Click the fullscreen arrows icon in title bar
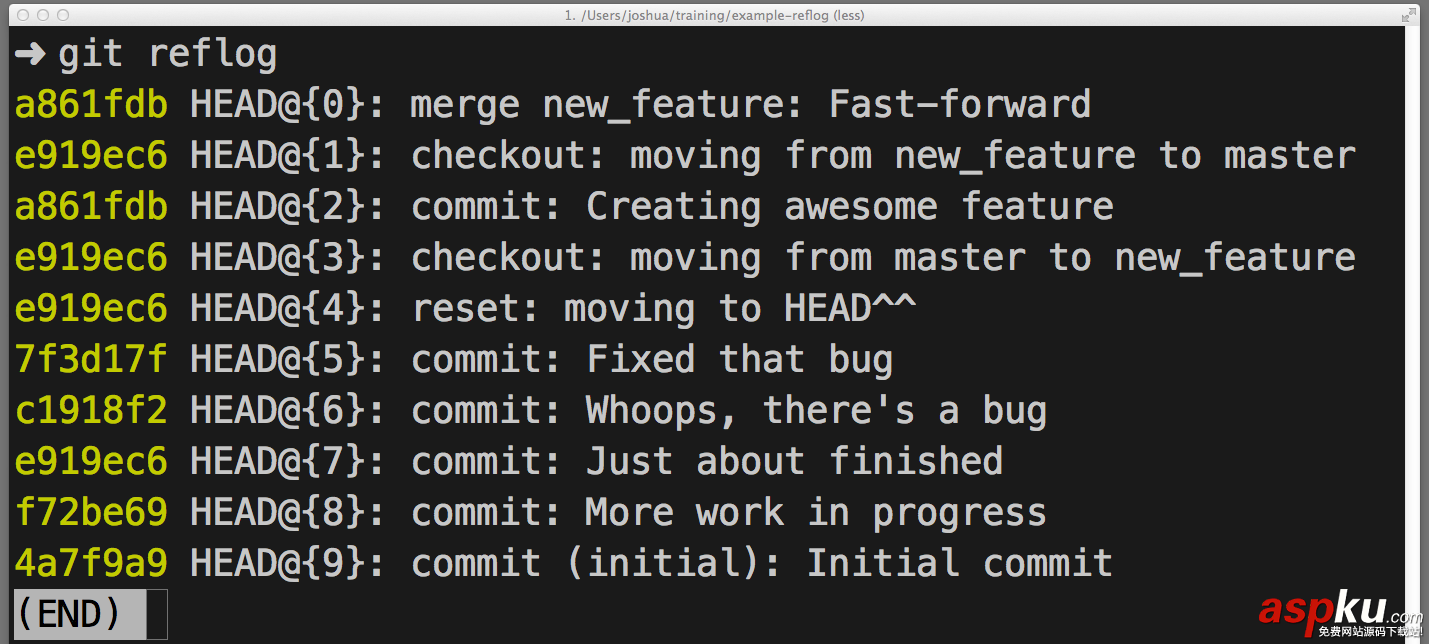The image size is (1429, 644). click(1409, 14)
